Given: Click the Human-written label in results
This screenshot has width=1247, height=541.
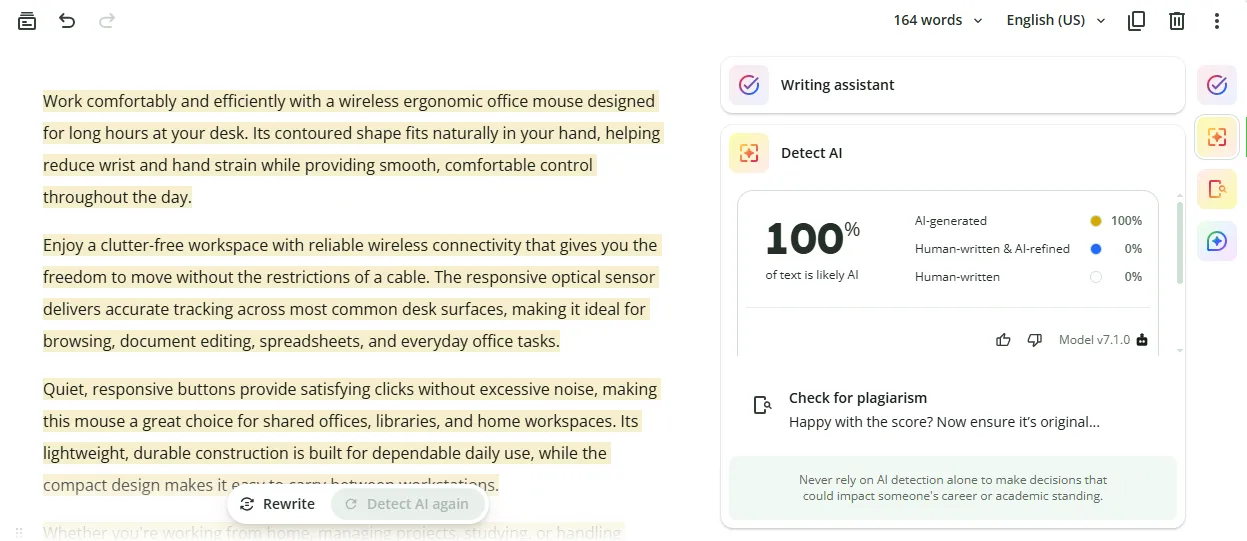Looking at the screenshot, I should click(x=957, y=277).
